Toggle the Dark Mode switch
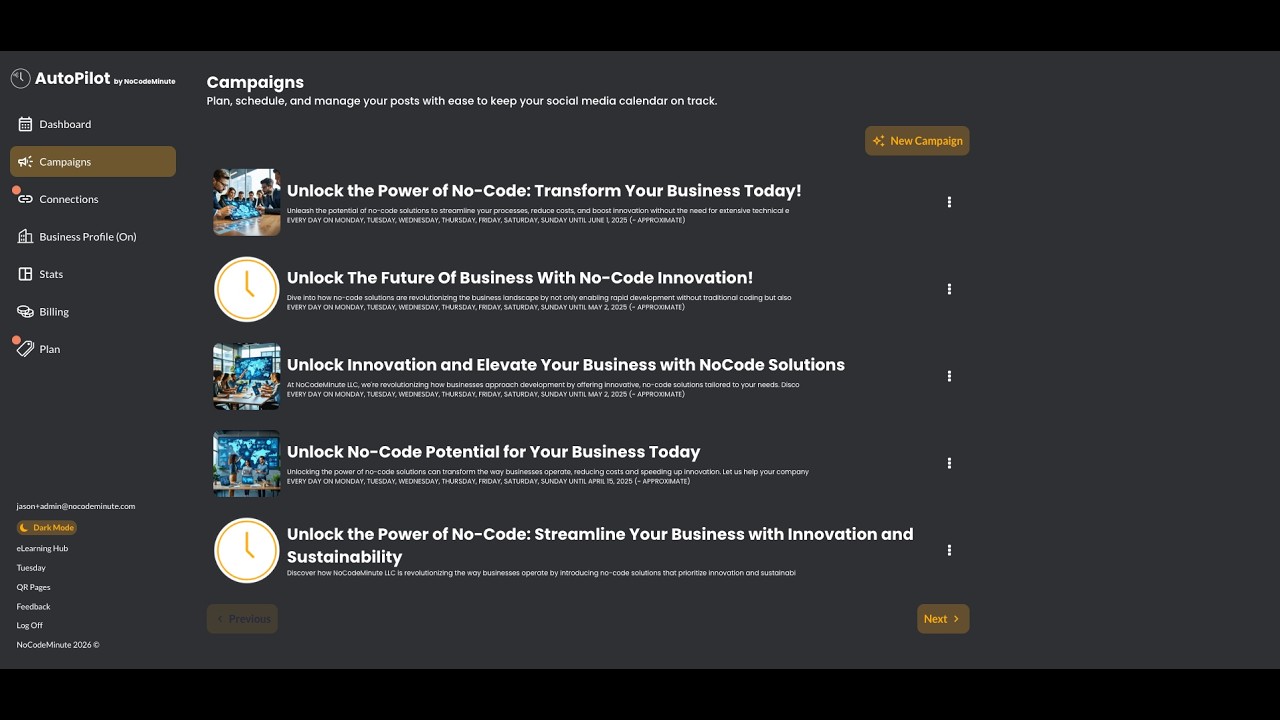This screenshot has height=720, width=1280. (x=47, y=528)
